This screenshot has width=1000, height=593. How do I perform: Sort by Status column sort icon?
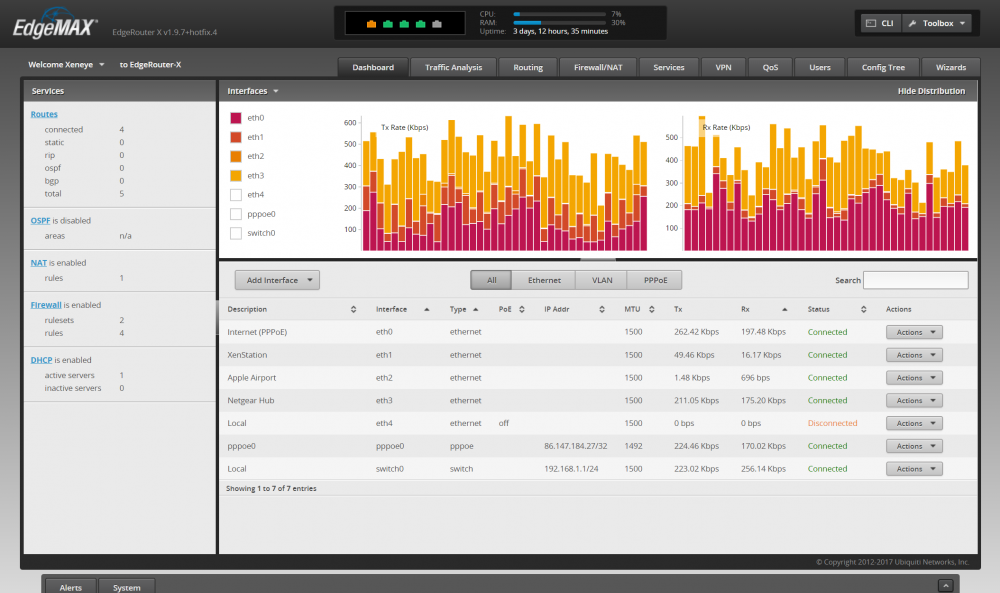tap(864, 309)
